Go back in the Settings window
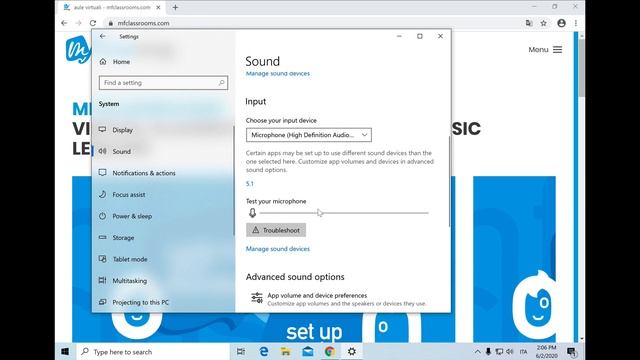 tap(102, 36)
